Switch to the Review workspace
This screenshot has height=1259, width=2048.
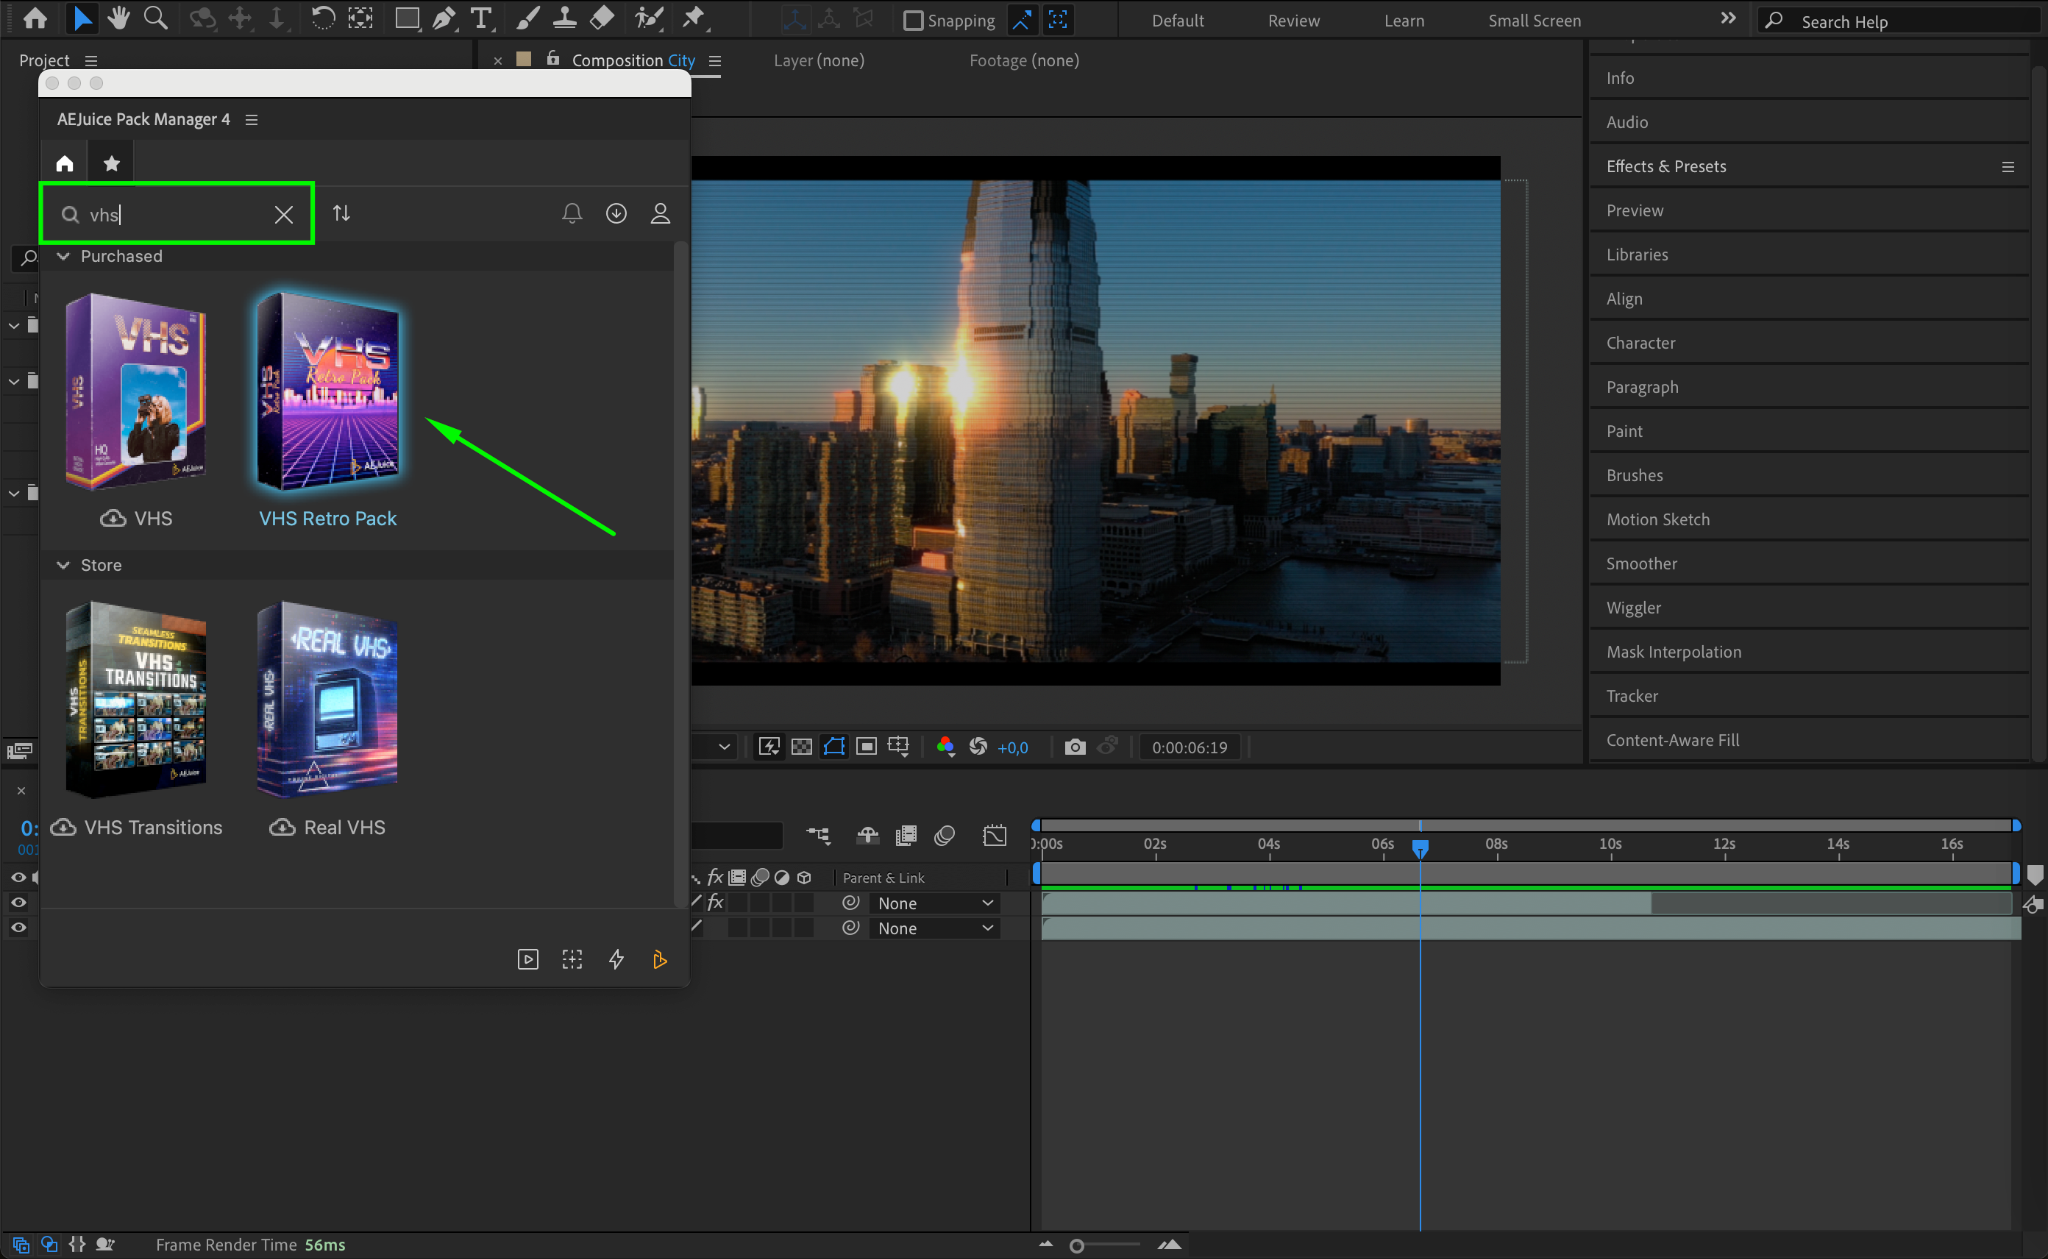coord(1293,21)
